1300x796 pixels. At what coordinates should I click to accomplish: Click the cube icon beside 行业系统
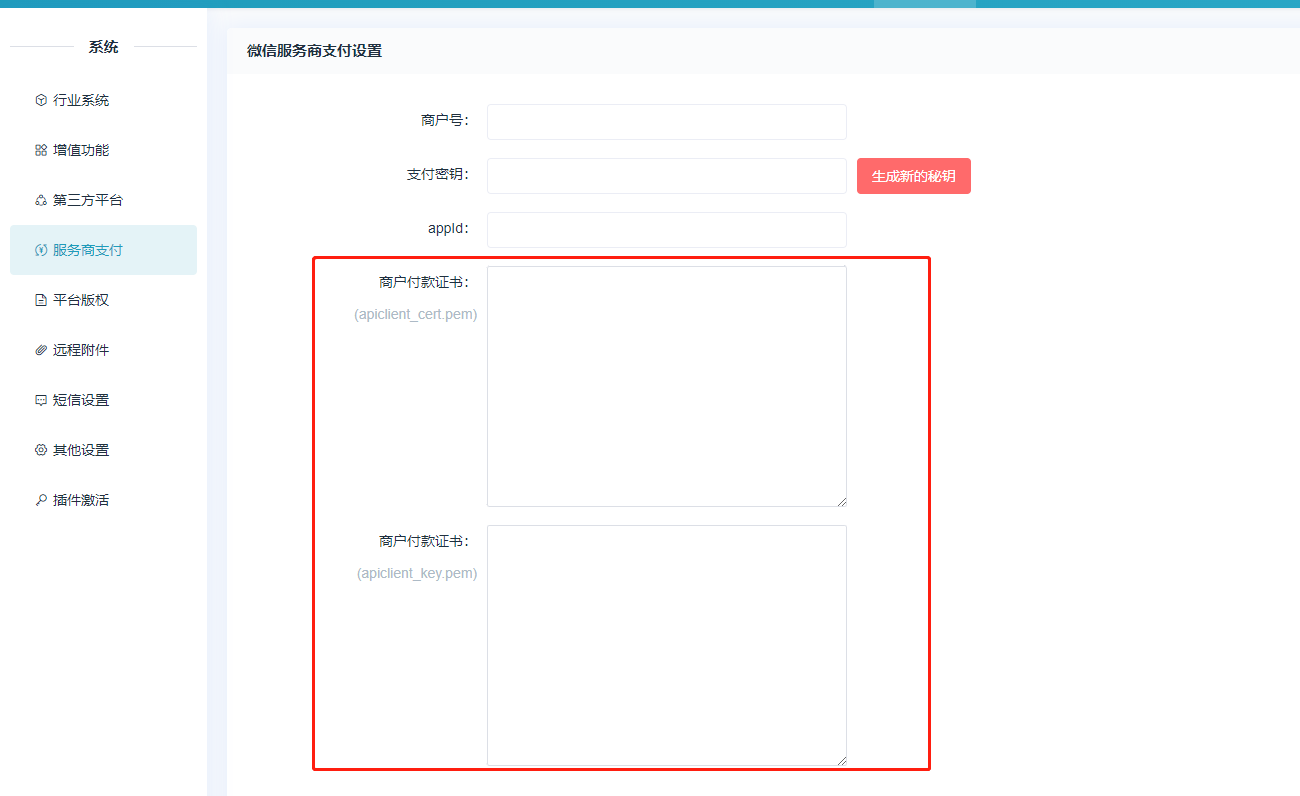click(x=41, y=100)
